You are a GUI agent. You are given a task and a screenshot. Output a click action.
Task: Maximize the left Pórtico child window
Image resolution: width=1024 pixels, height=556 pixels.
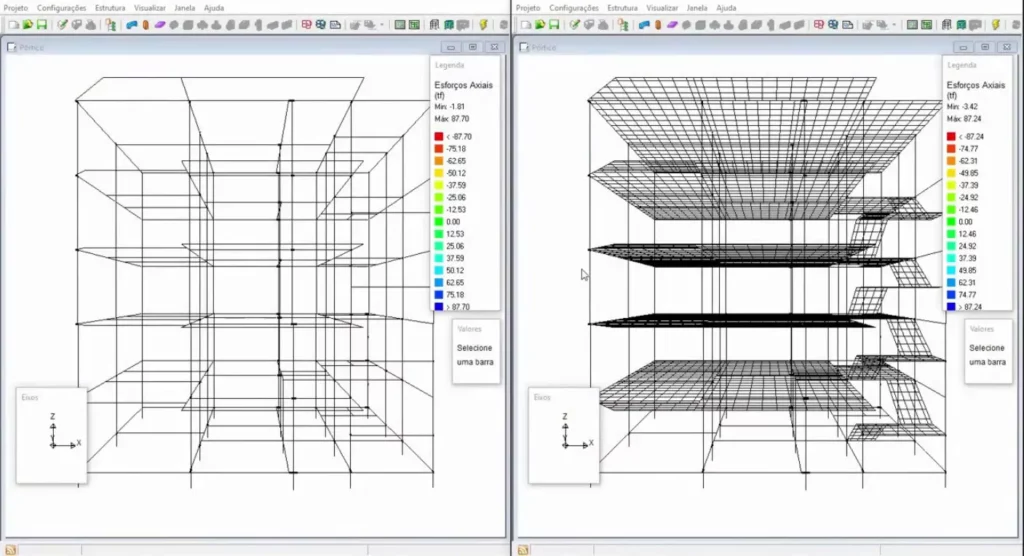click(472, 46)
